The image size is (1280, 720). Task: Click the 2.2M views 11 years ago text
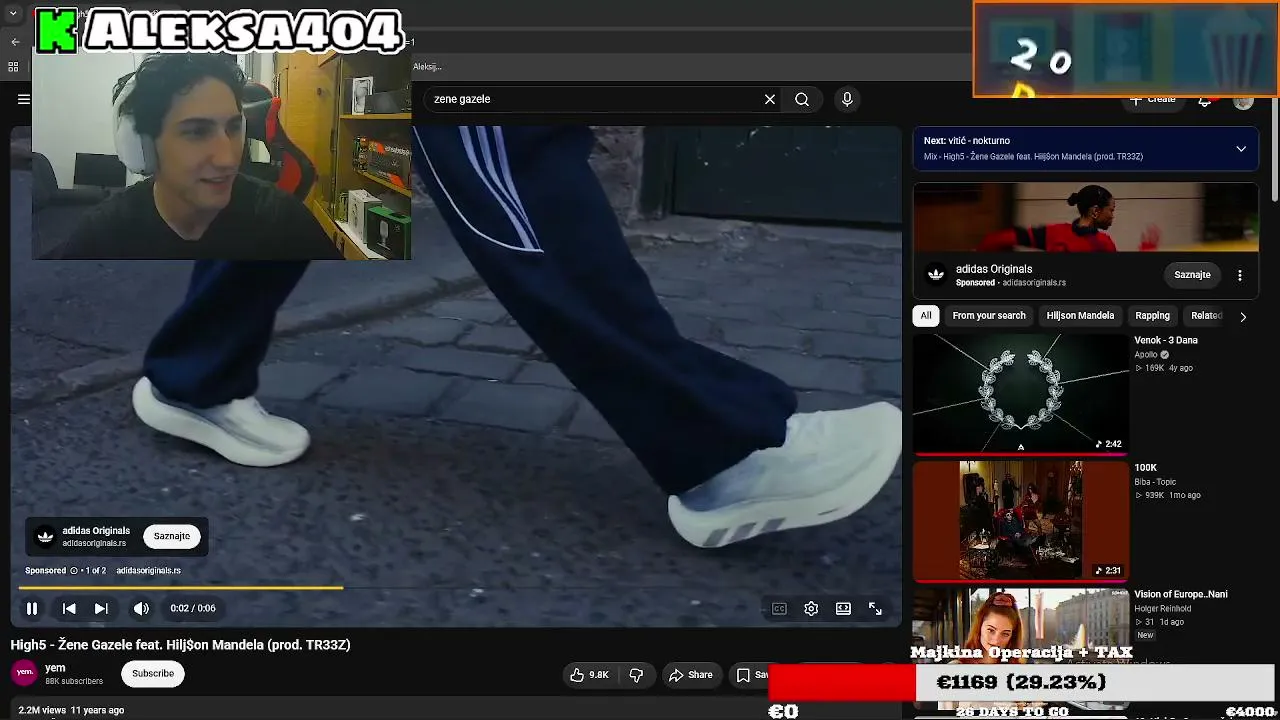(x=71, y=710)
